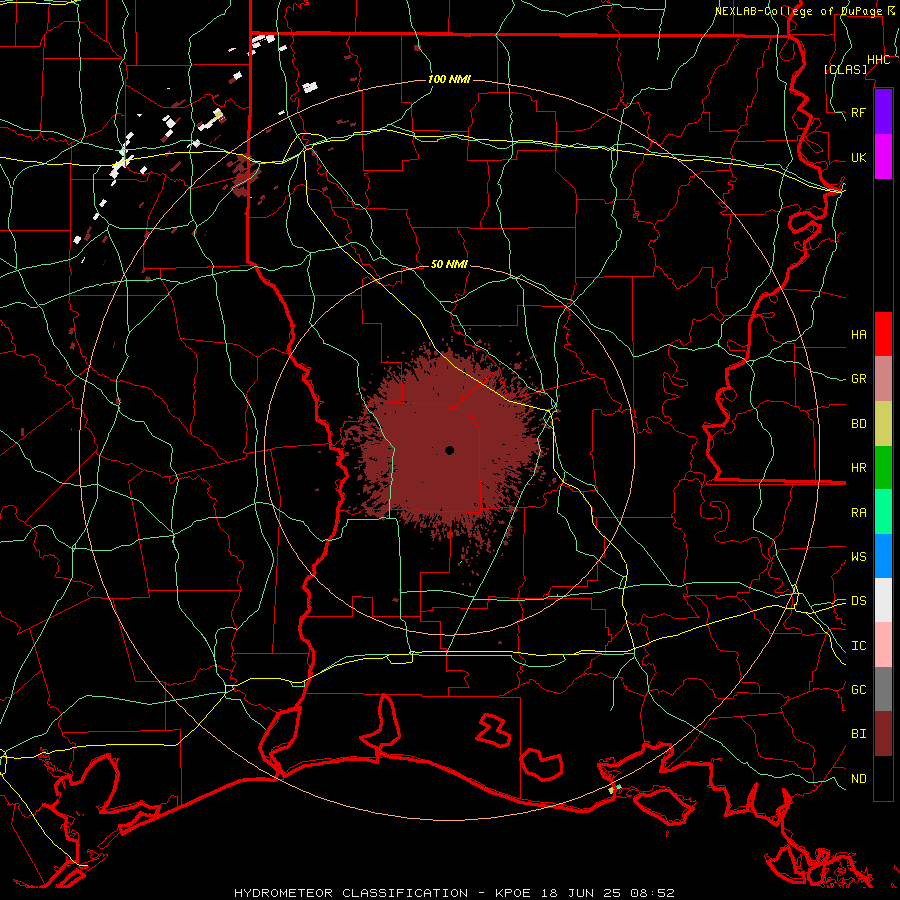Click the 50 NMI range ring label
The image size is (900, 900).
[x=449, y=264]
